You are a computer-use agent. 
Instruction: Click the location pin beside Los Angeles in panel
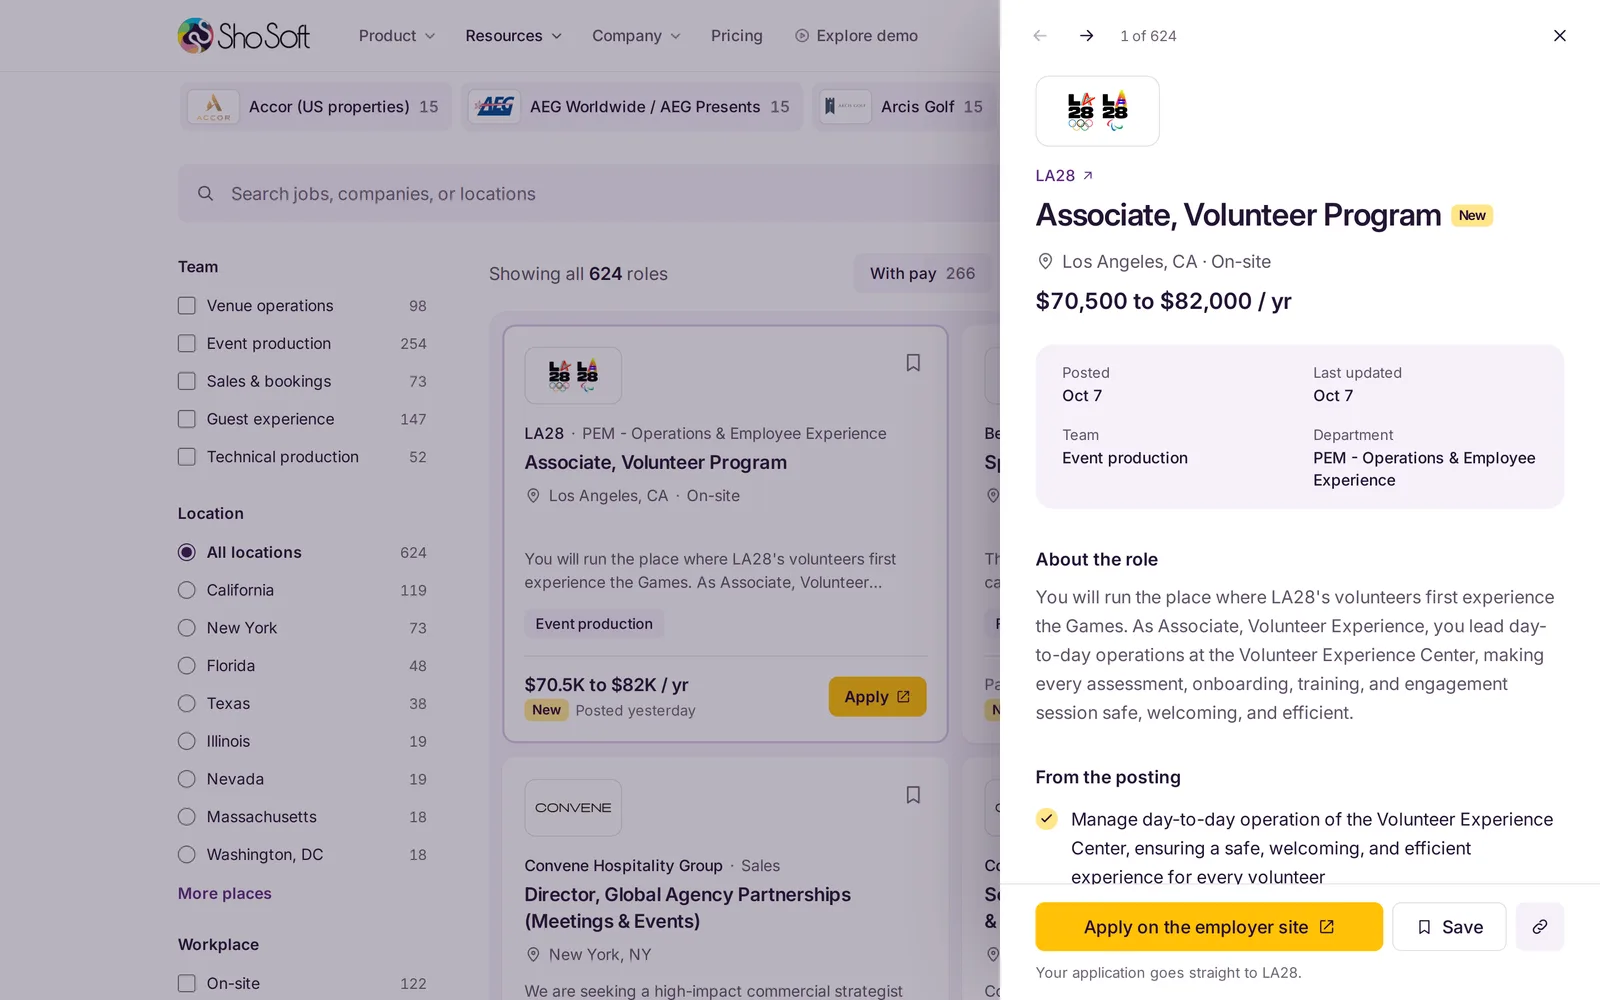(x=1045, y=262)
